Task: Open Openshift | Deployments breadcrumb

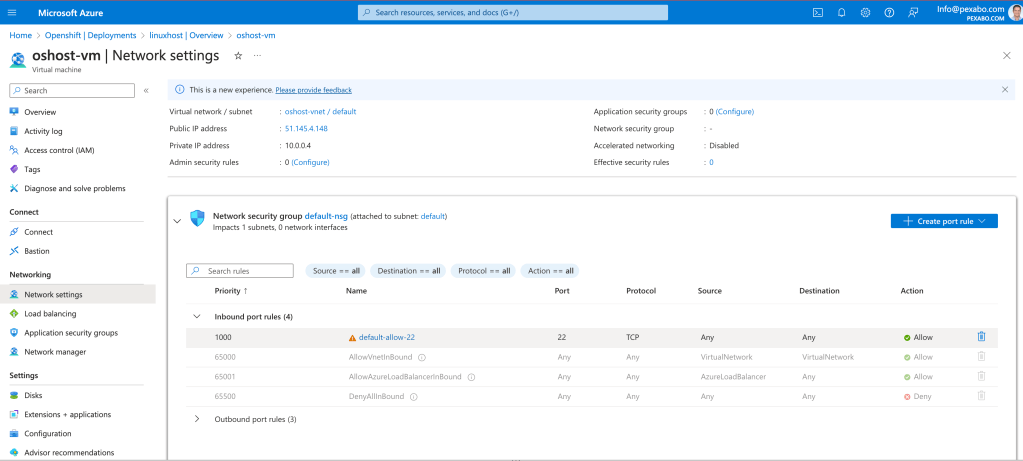Action: pyautogui.click(x=90, y=35)
